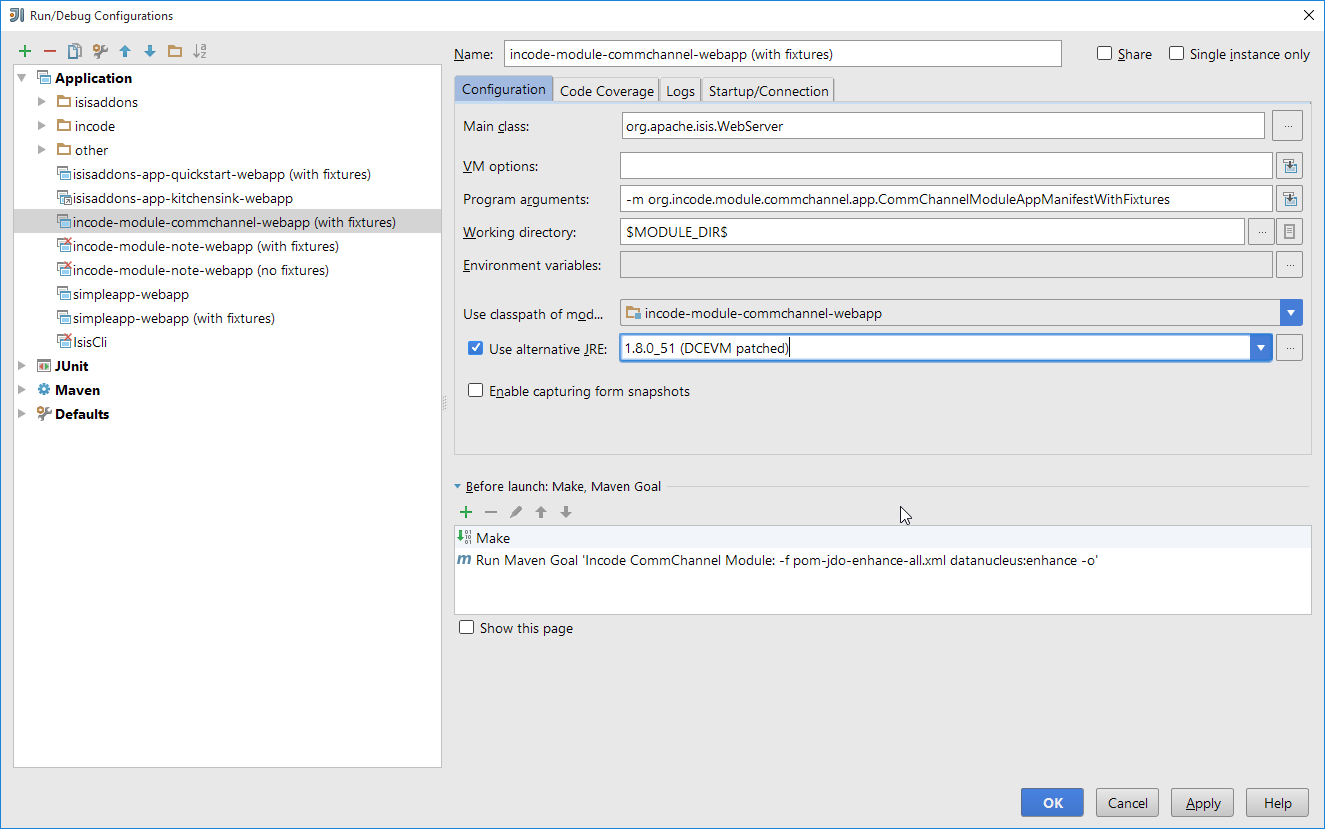Click the Edit Defaults wrench icon
Image resolution: width=1325 pixels, height=829 pixels.
pos(100,51)
